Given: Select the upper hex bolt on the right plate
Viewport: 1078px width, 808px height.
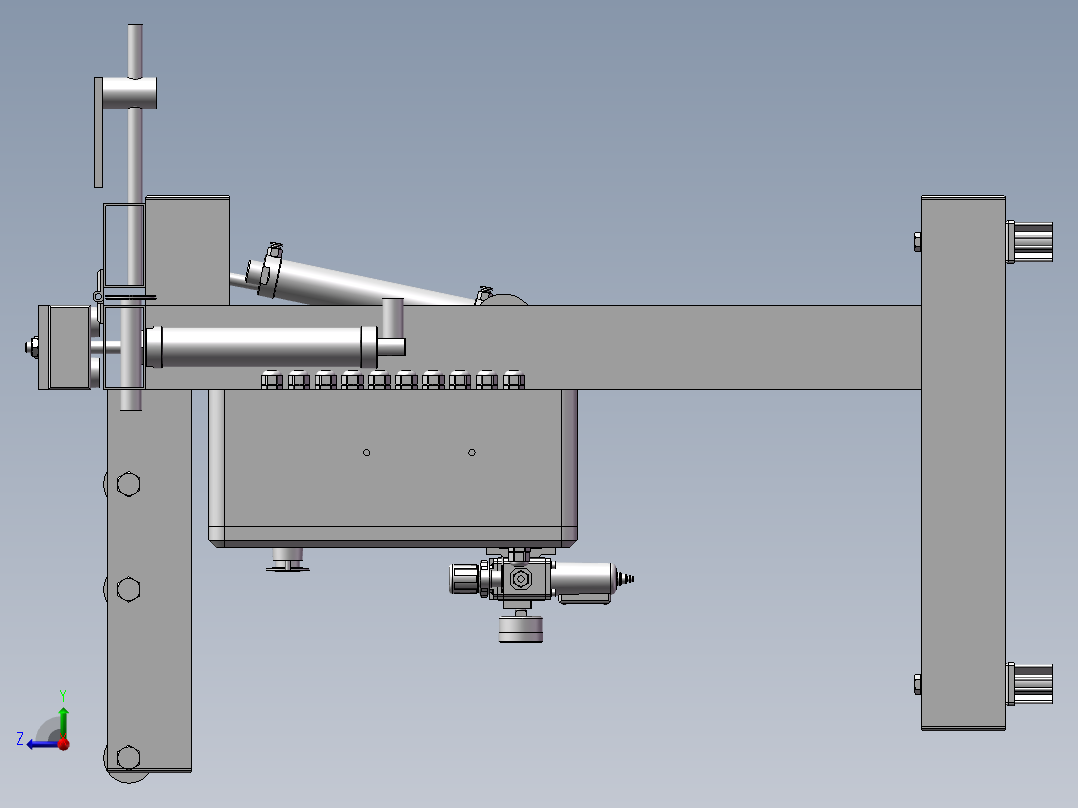Looking at the screenshot, I should point(917,242).
